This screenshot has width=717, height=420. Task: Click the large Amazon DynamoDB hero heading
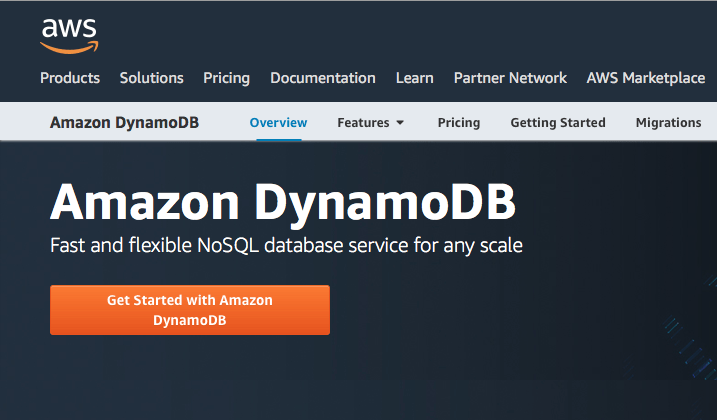click(283, 203)
